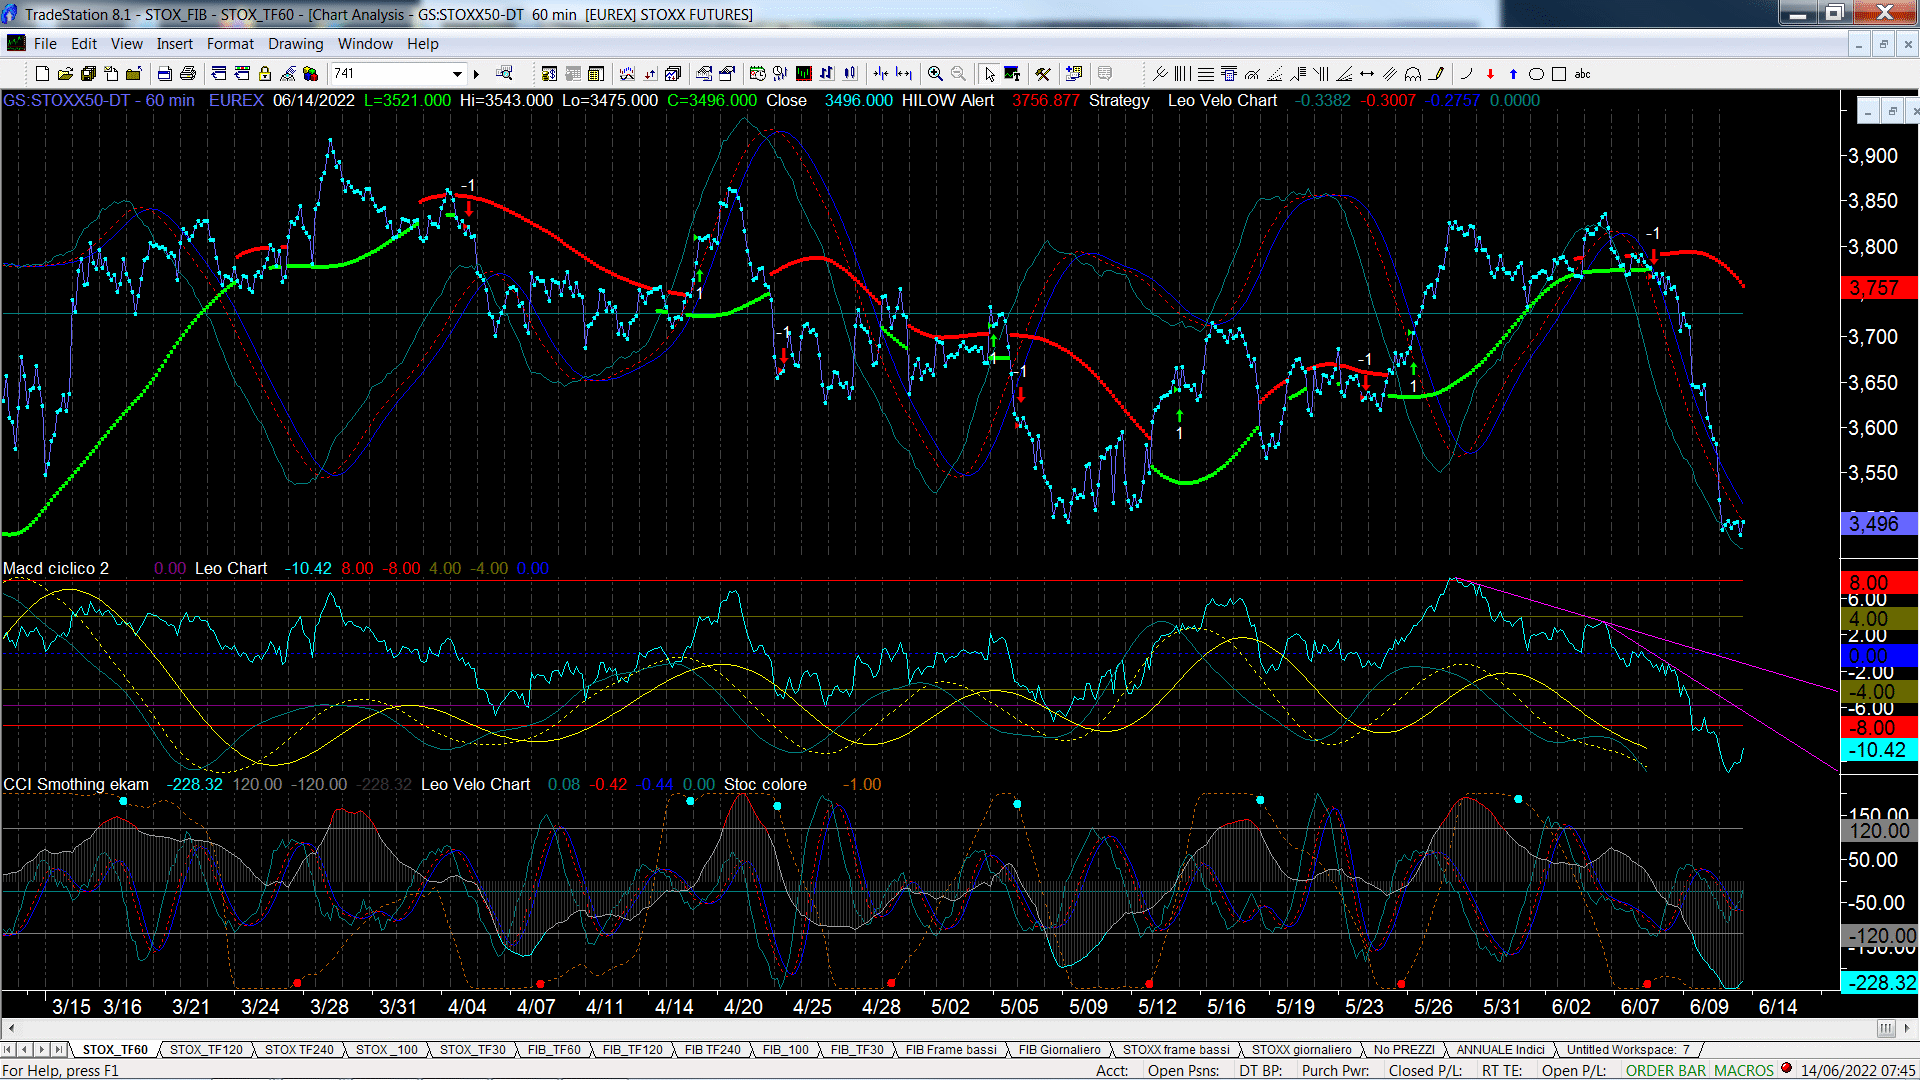Viewport: 1920px width, 1080px height.
Task: Switch to the ANNUALE Indici tab
Action: coord(1500,1049)
